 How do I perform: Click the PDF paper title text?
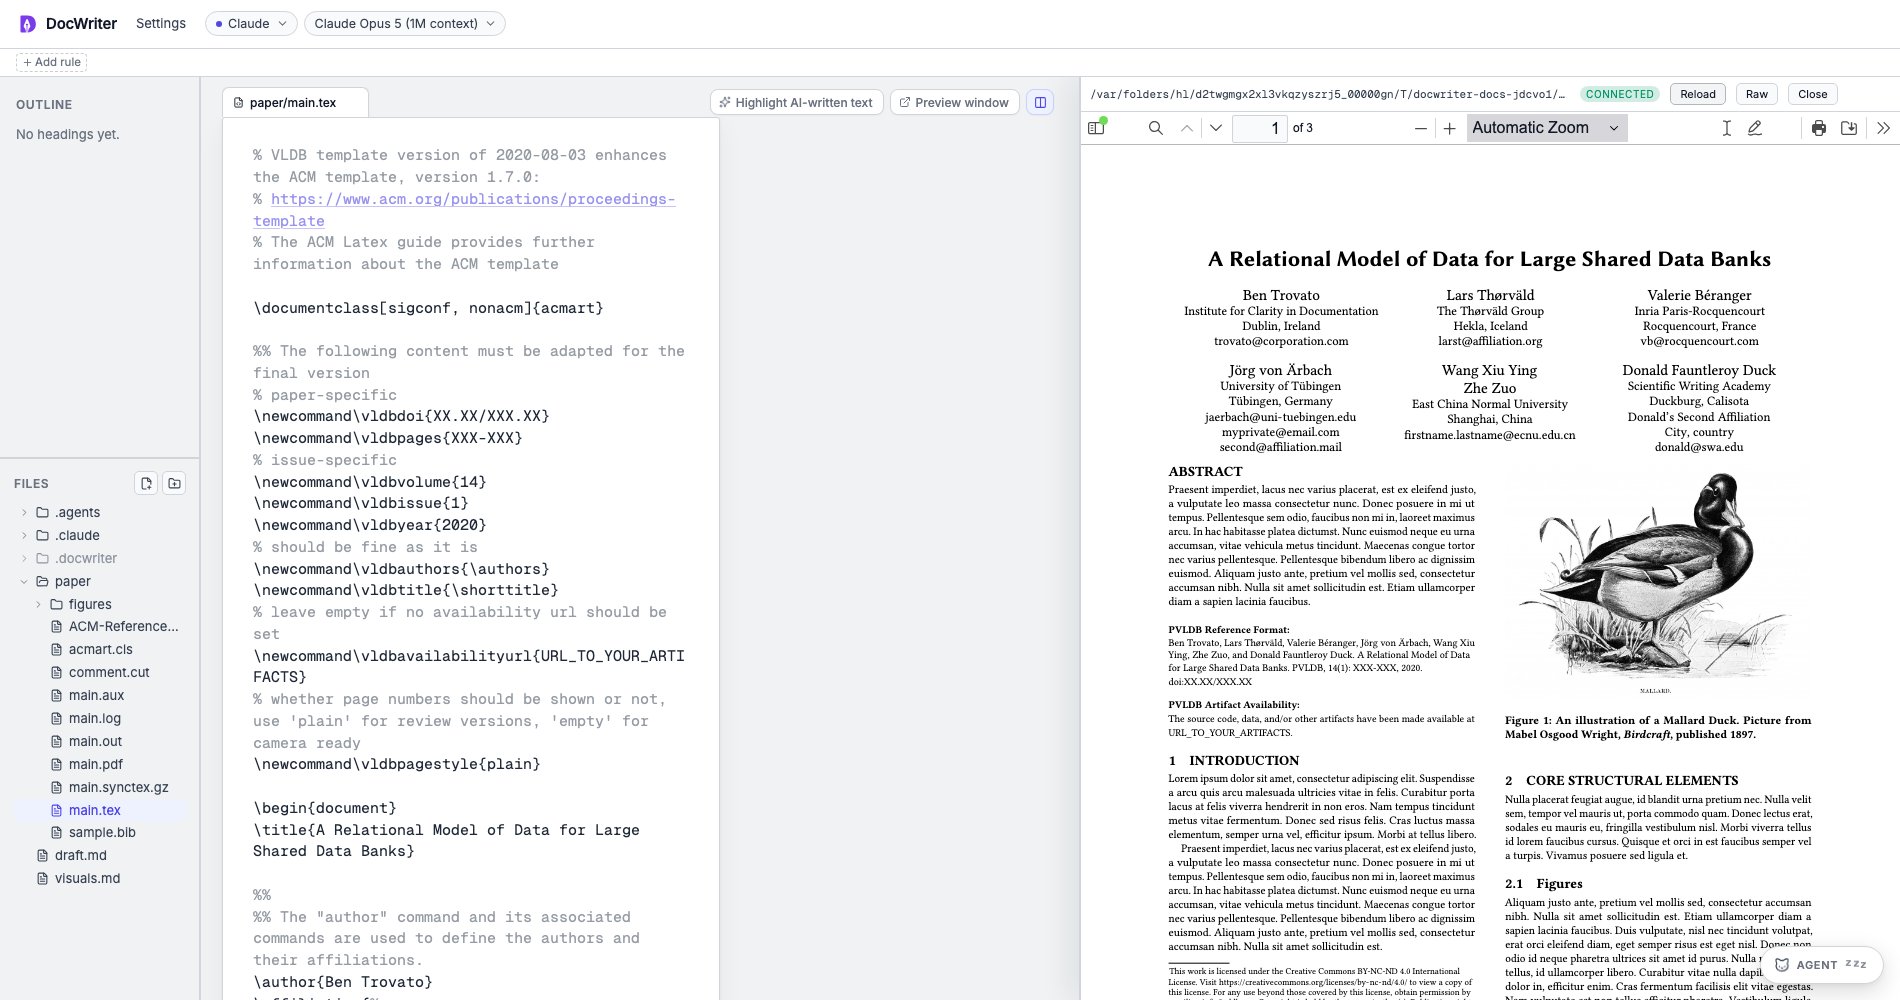click(1489, 259)
